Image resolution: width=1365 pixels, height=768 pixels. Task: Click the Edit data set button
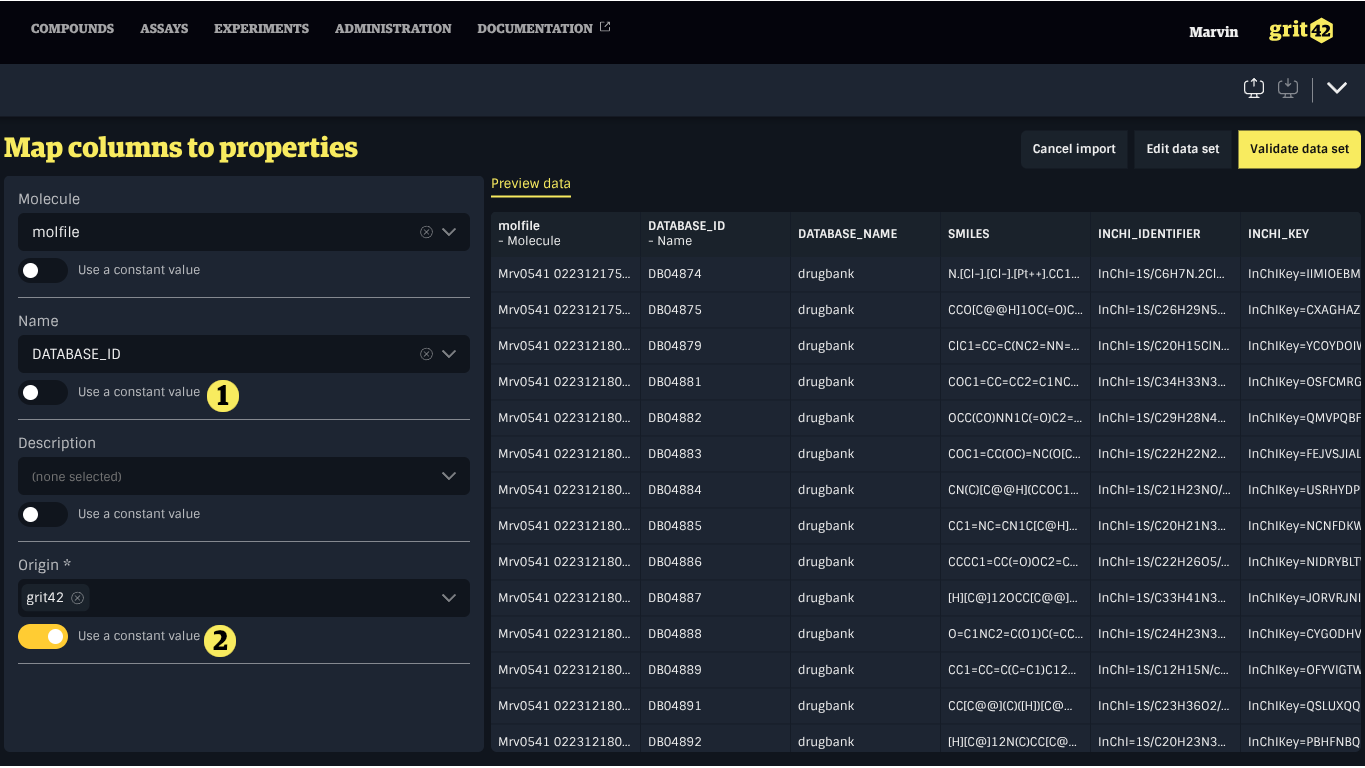pyautogui.click(x=1183, y=149)
